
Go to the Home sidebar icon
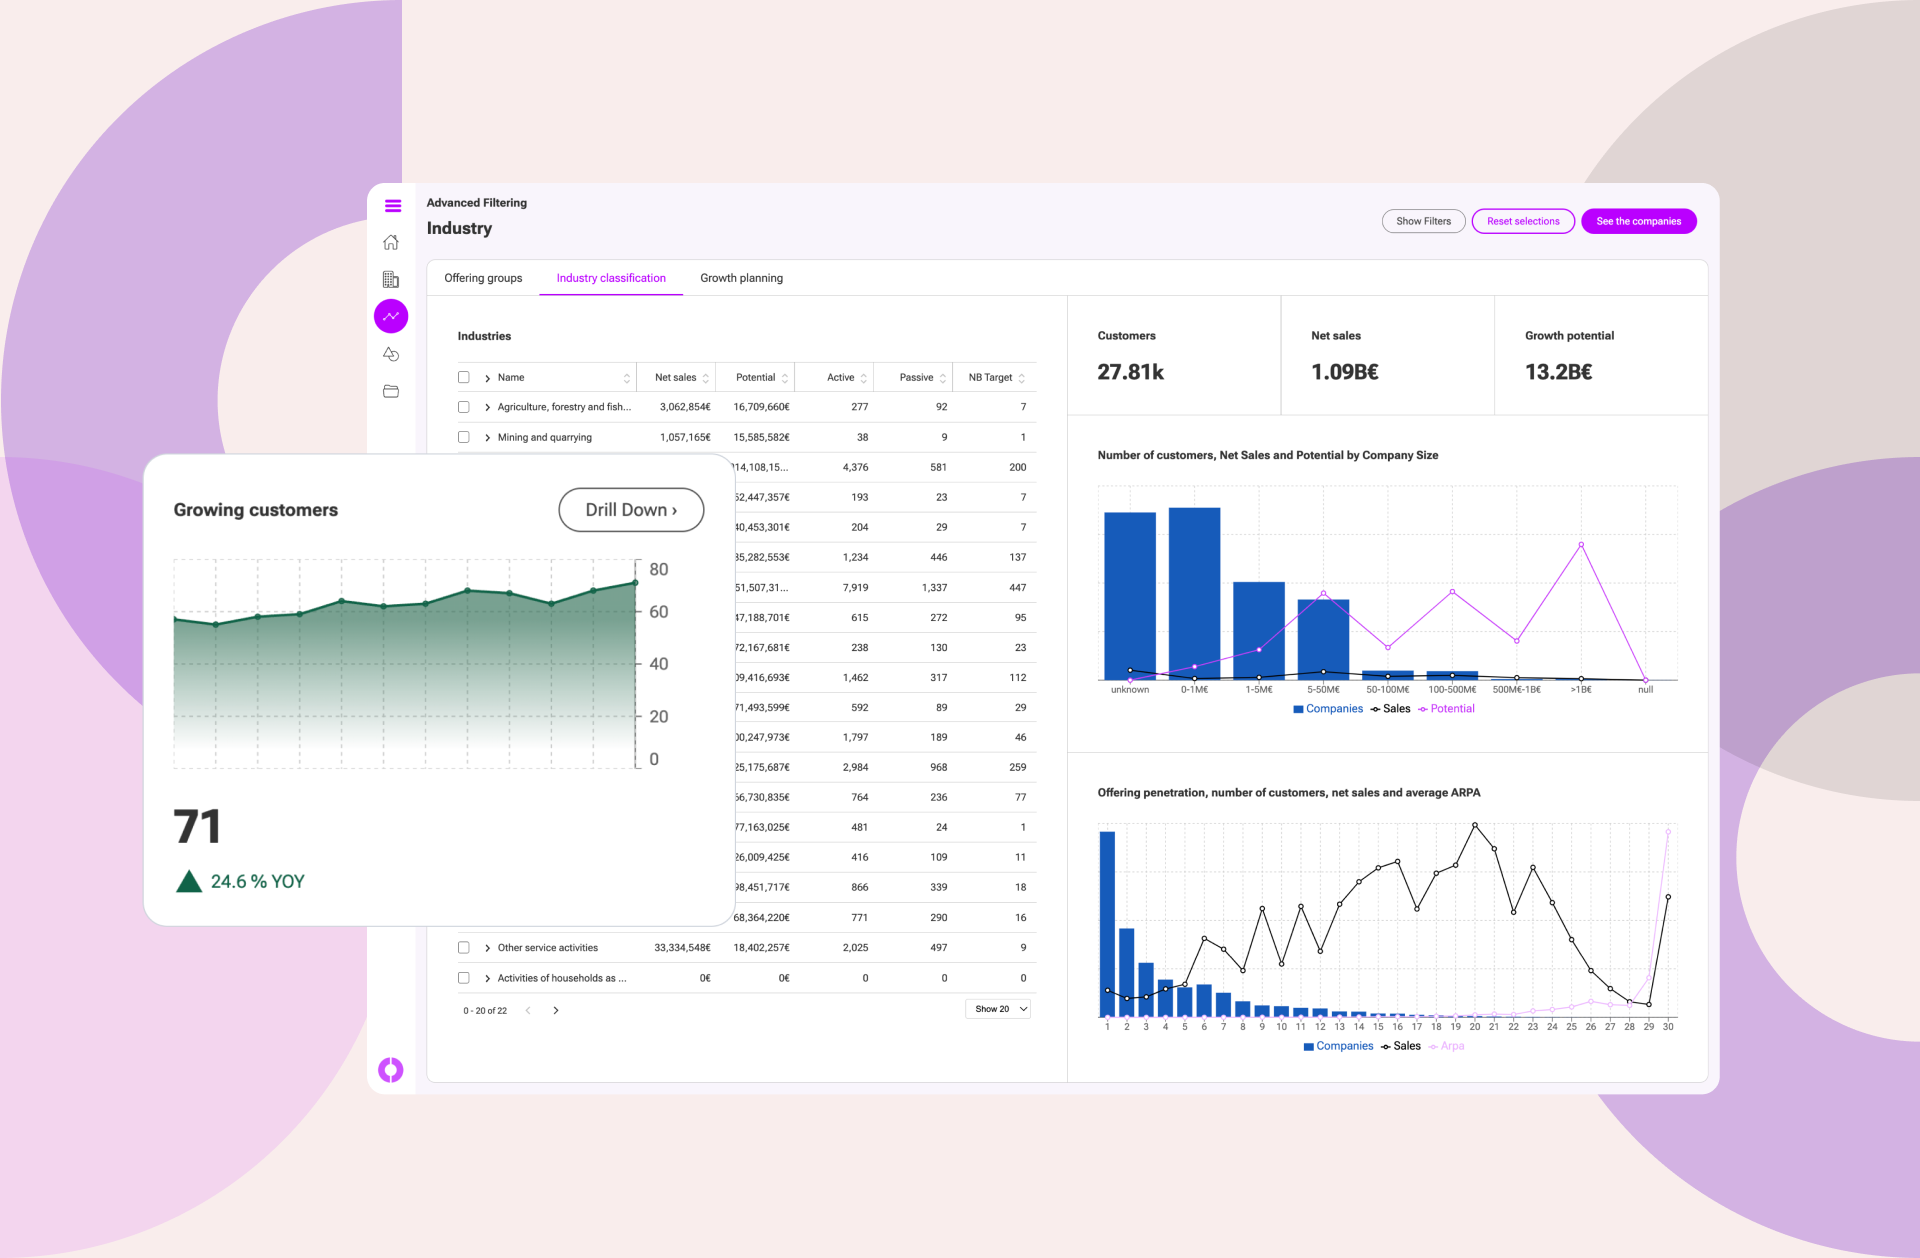pos(391,242)
